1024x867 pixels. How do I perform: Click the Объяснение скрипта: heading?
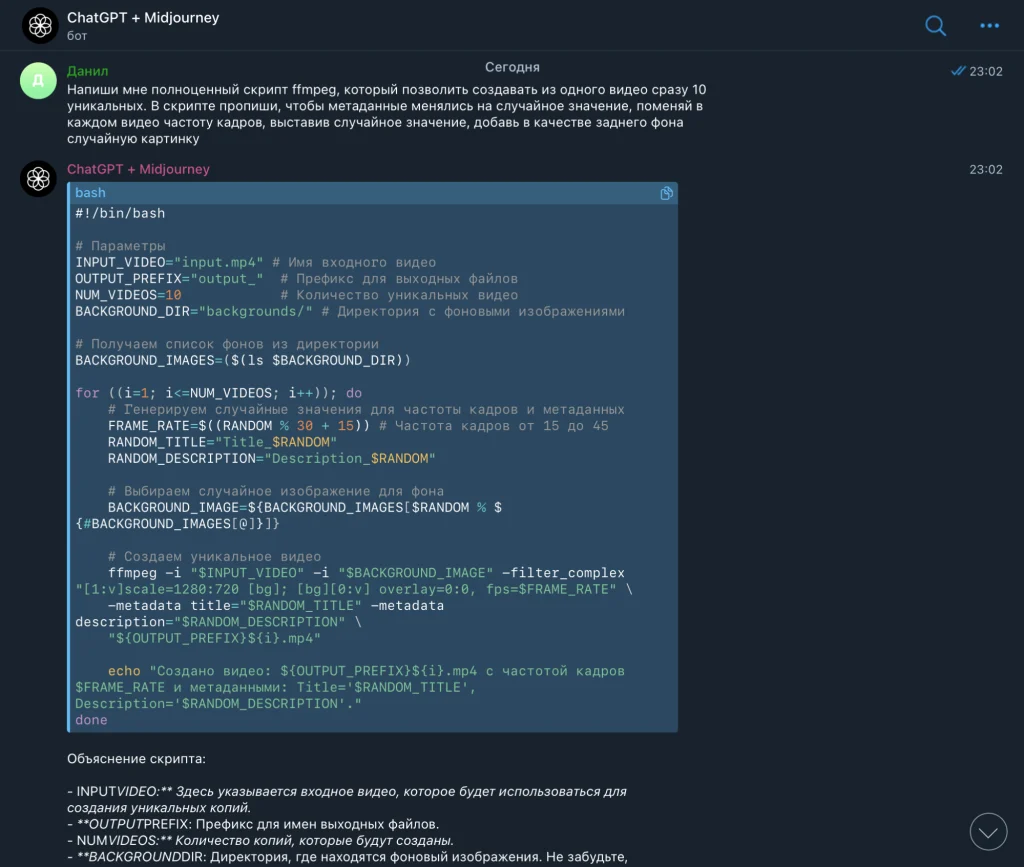136,759
